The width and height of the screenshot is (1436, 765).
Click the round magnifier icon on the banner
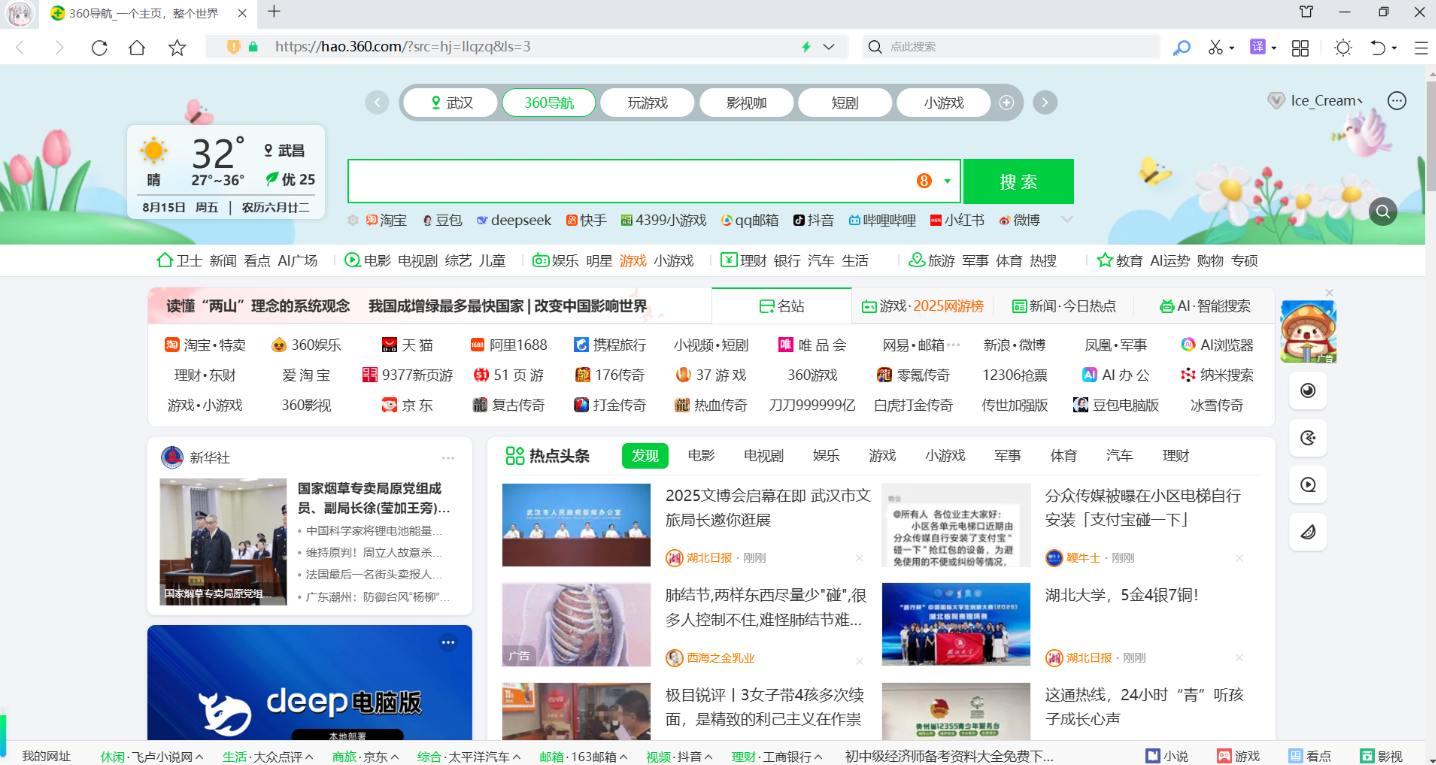pos(1383,211)
